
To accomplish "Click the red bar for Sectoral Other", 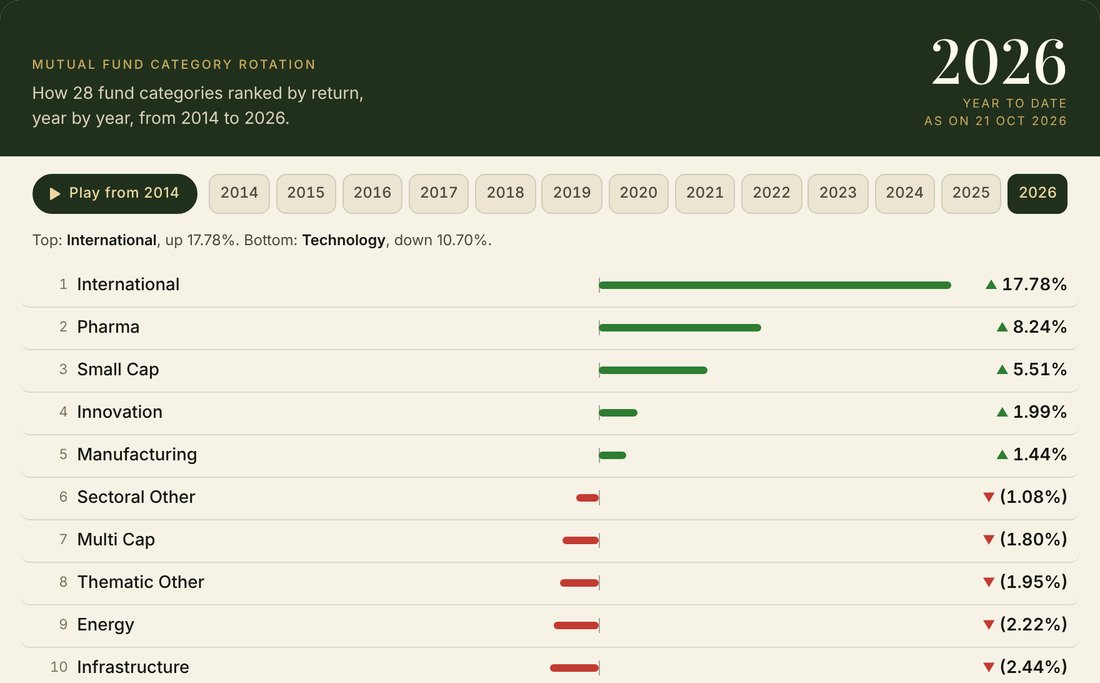I will (x=588, y=498).
